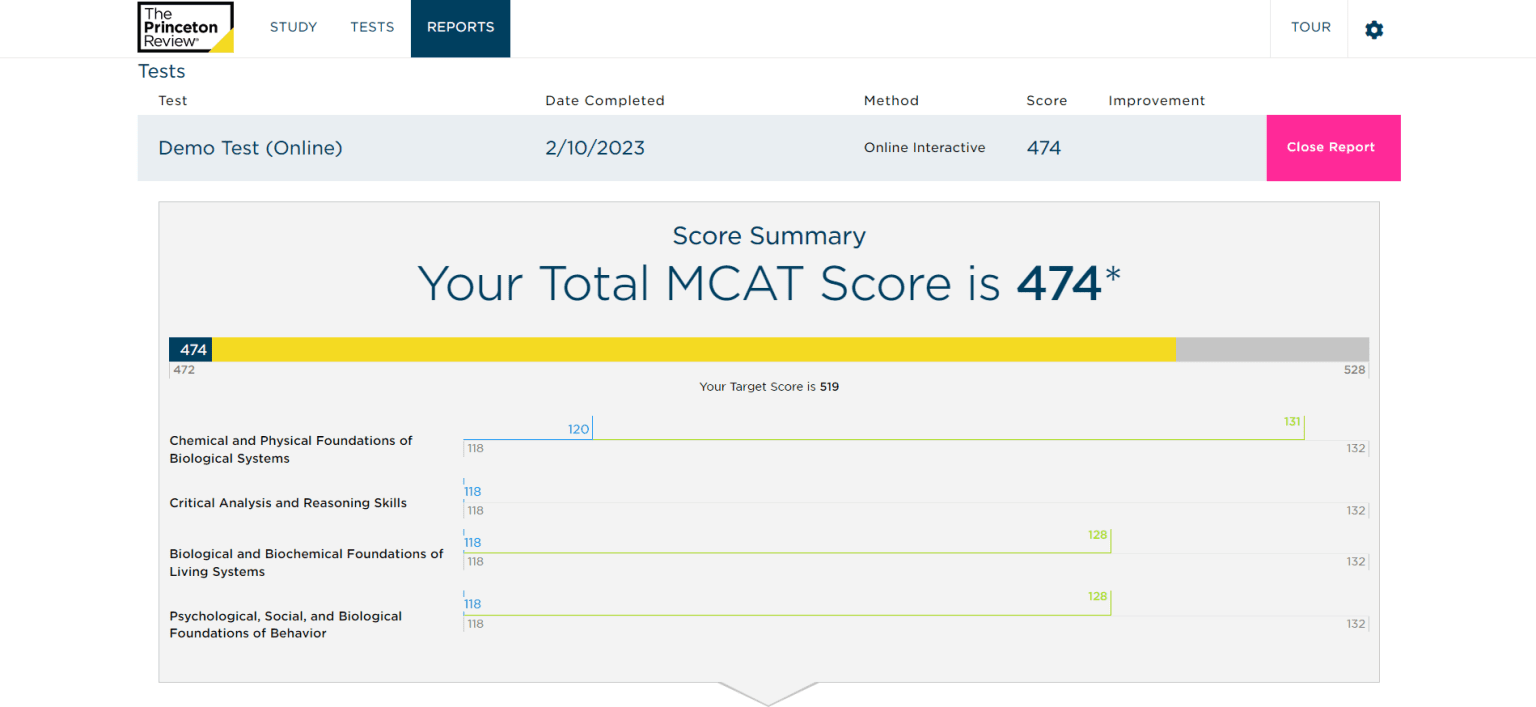The width and height of the screenshot is (1536, 707).
Task: Select the Chemical and Physical 131 score marker
Action: pos(1293,422)
